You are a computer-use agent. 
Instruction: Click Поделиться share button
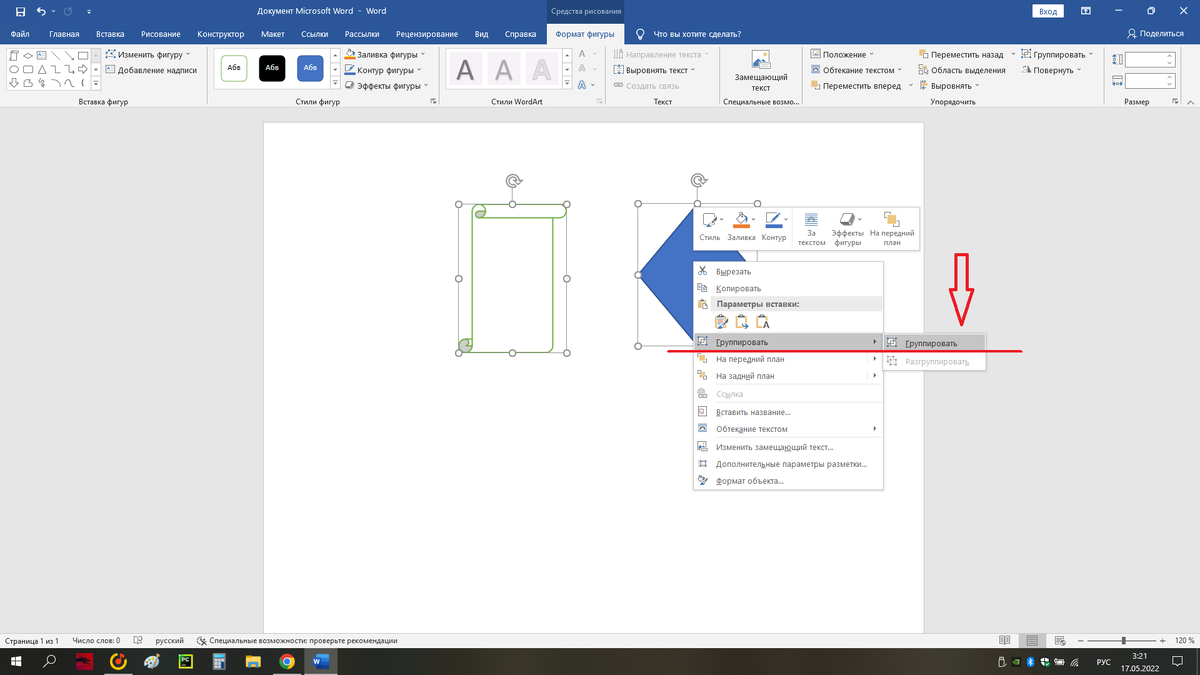coord(1154,34)
